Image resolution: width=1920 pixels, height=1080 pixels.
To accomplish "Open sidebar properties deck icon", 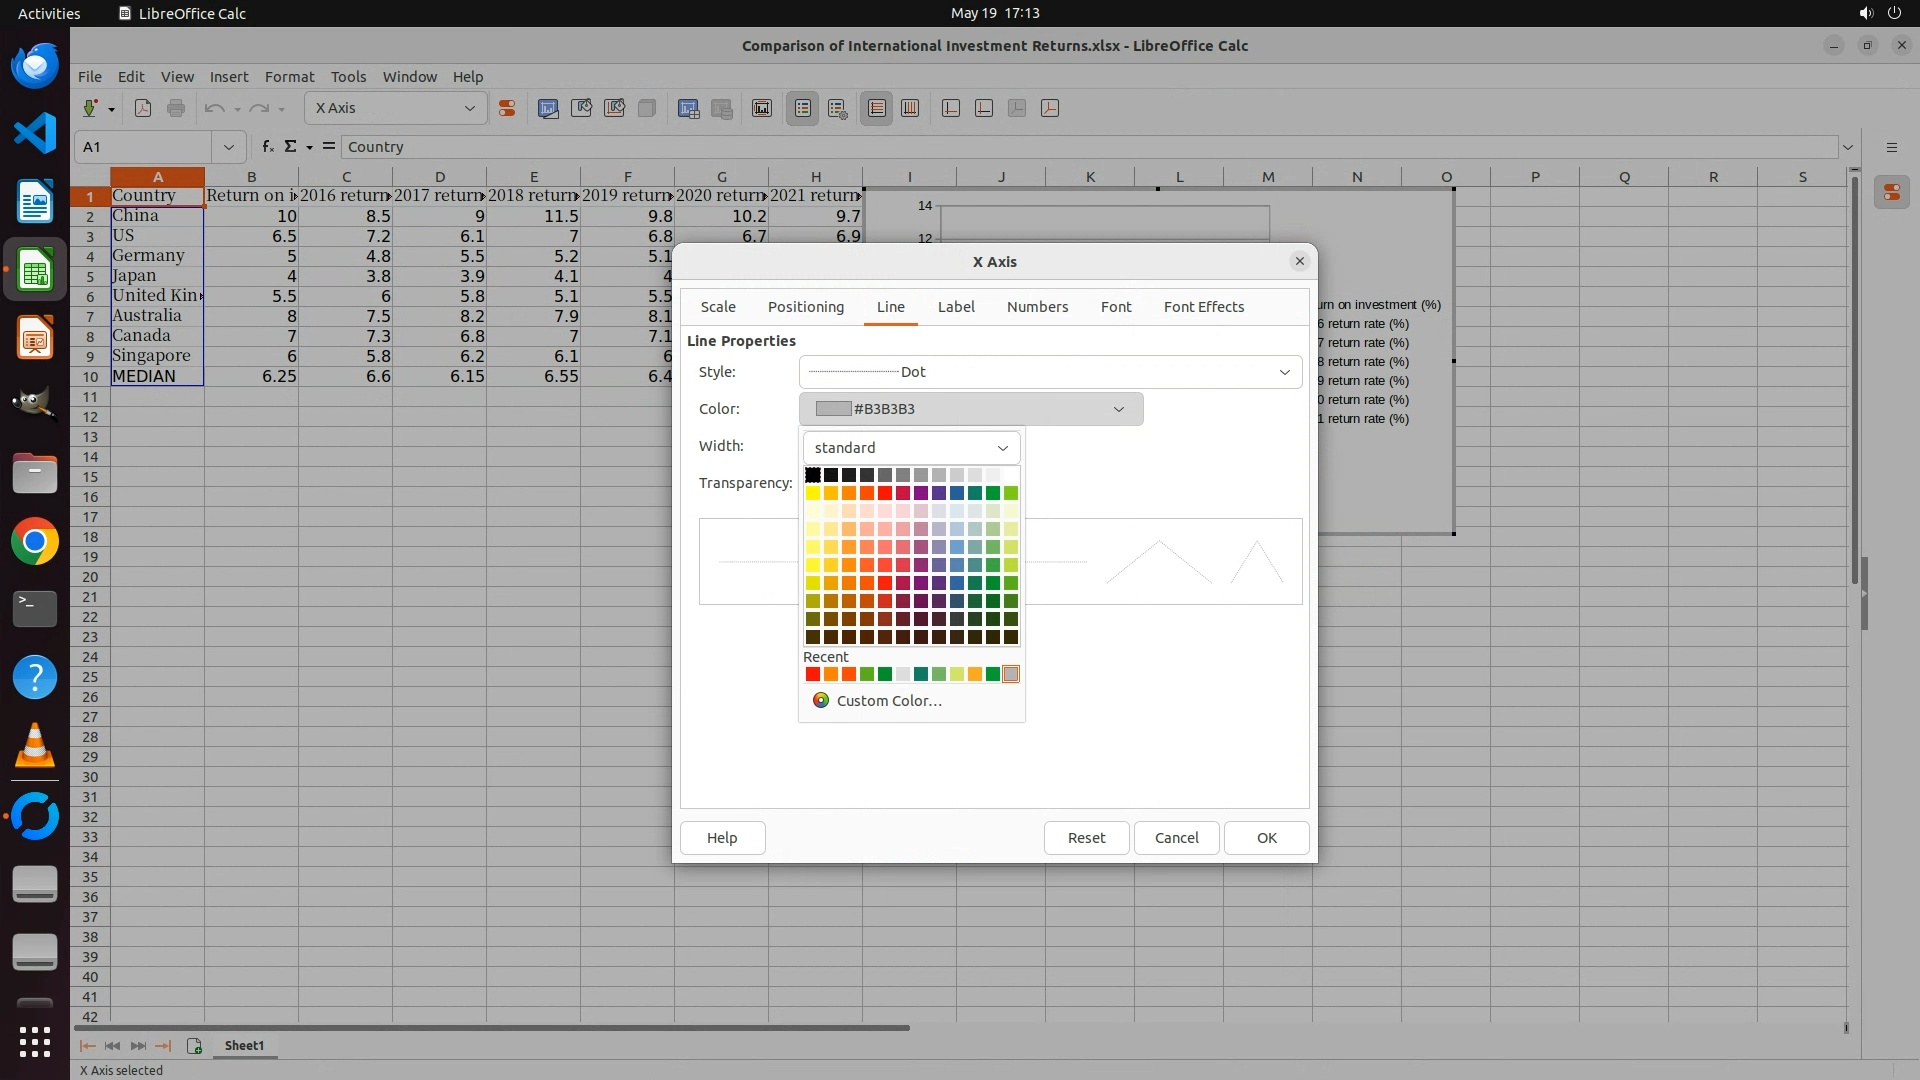I will coord(1891,193).
